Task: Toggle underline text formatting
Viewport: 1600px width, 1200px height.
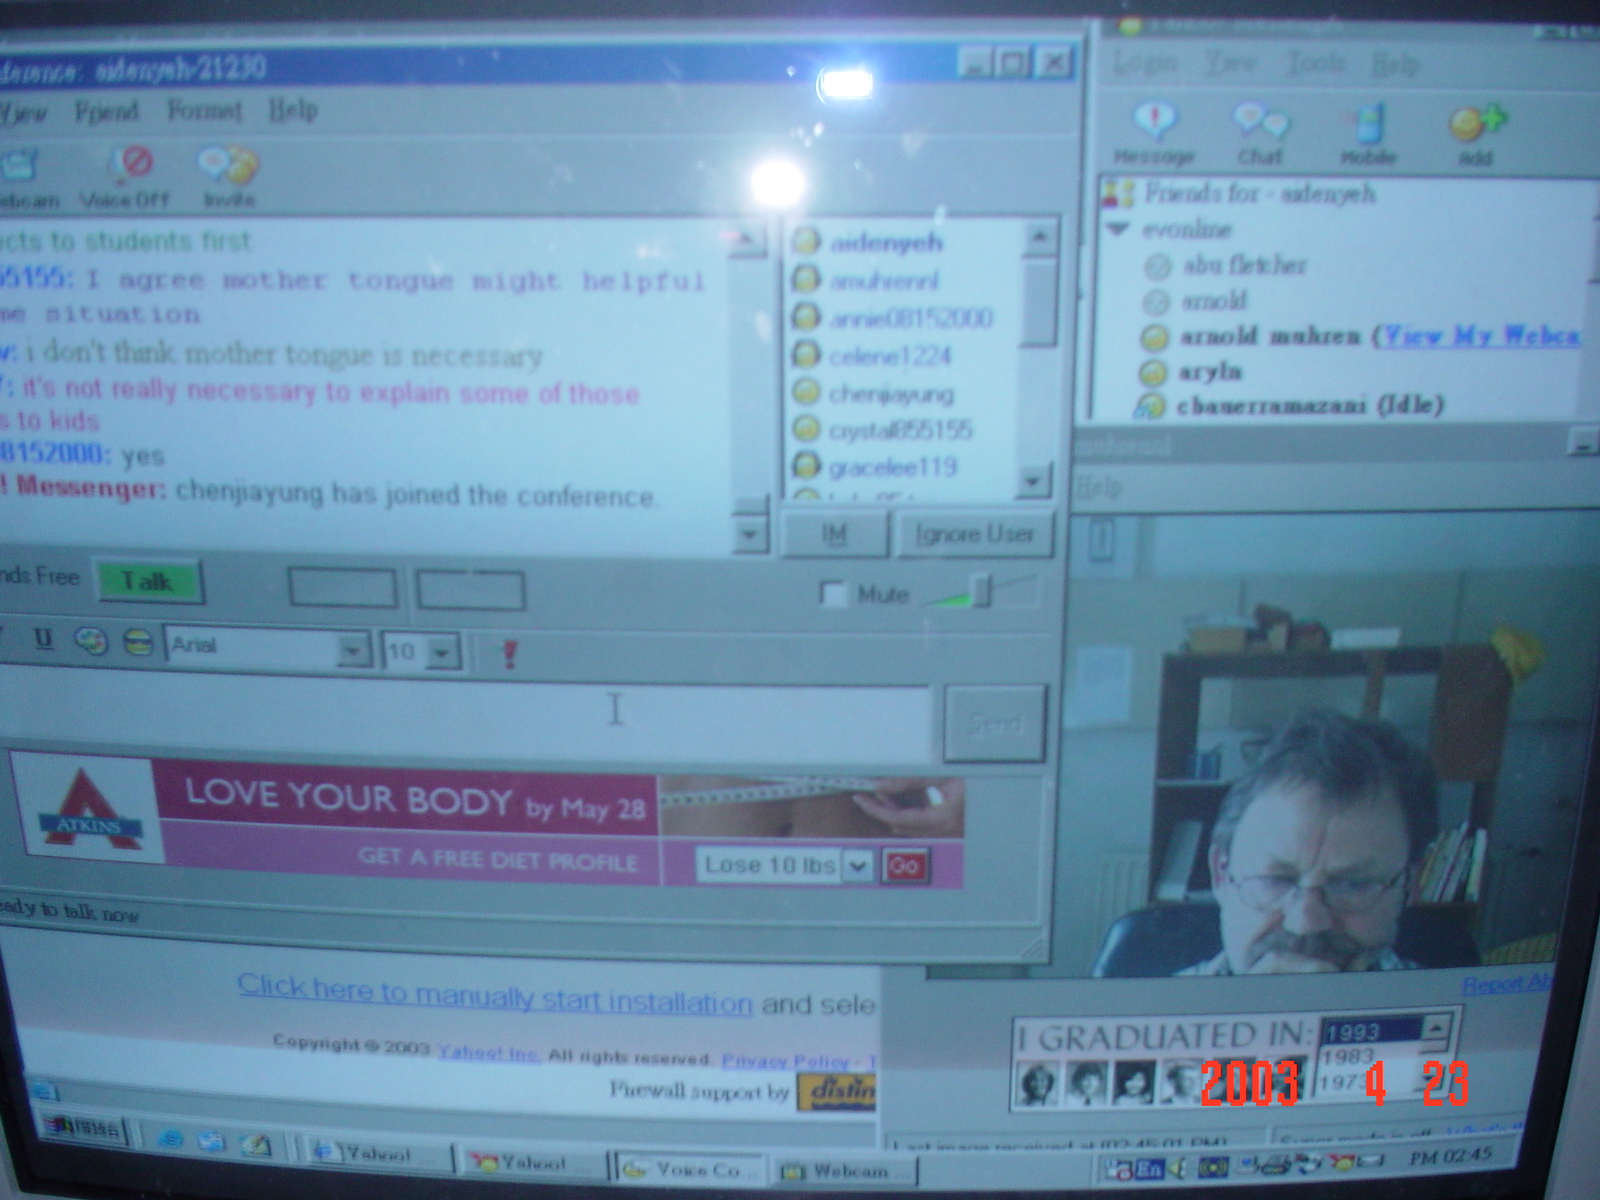Action: pyautogui.click(x=43, y=640)
